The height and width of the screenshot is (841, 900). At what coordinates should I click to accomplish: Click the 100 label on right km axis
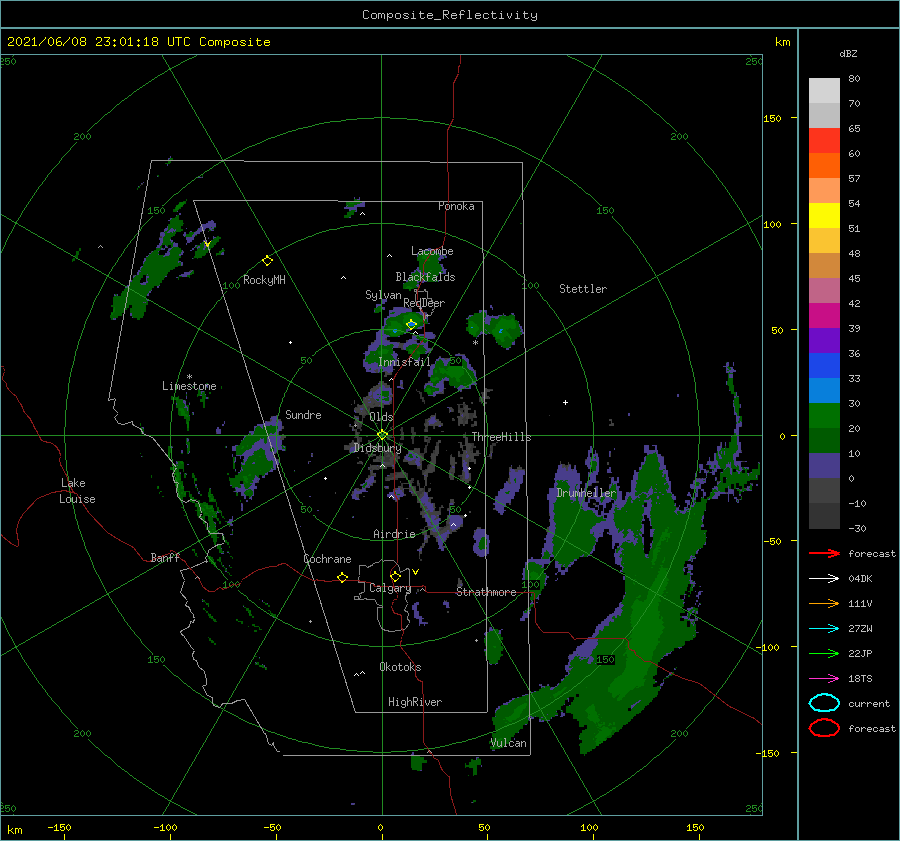pyautogui.click(x=772, y=224)
